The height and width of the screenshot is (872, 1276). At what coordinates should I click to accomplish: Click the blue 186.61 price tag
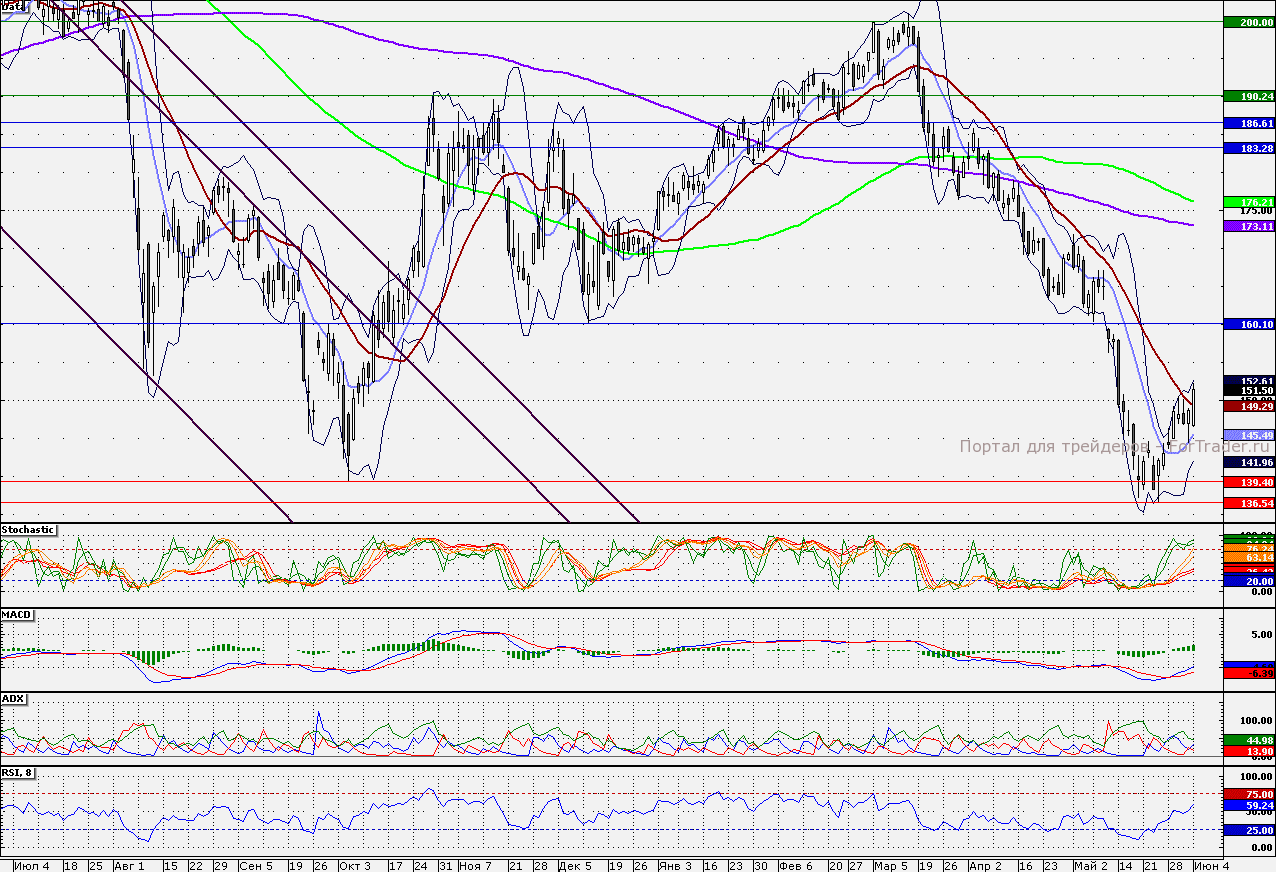pyautogui.click(x=1249, y=123)
